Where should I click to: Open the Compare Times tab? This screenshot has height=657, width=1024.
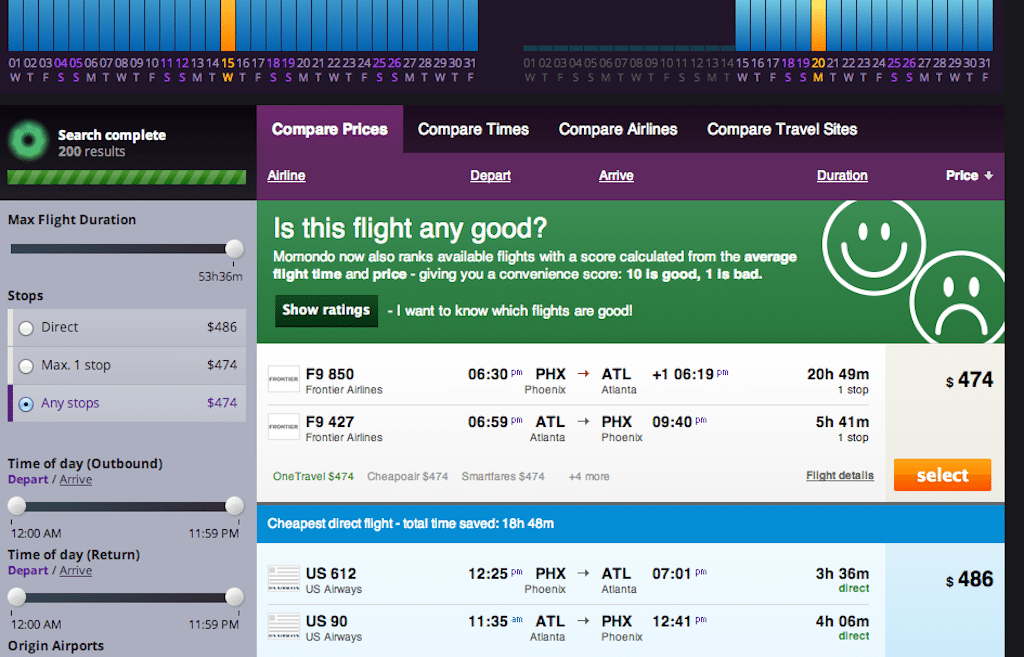tap(473, 129)
